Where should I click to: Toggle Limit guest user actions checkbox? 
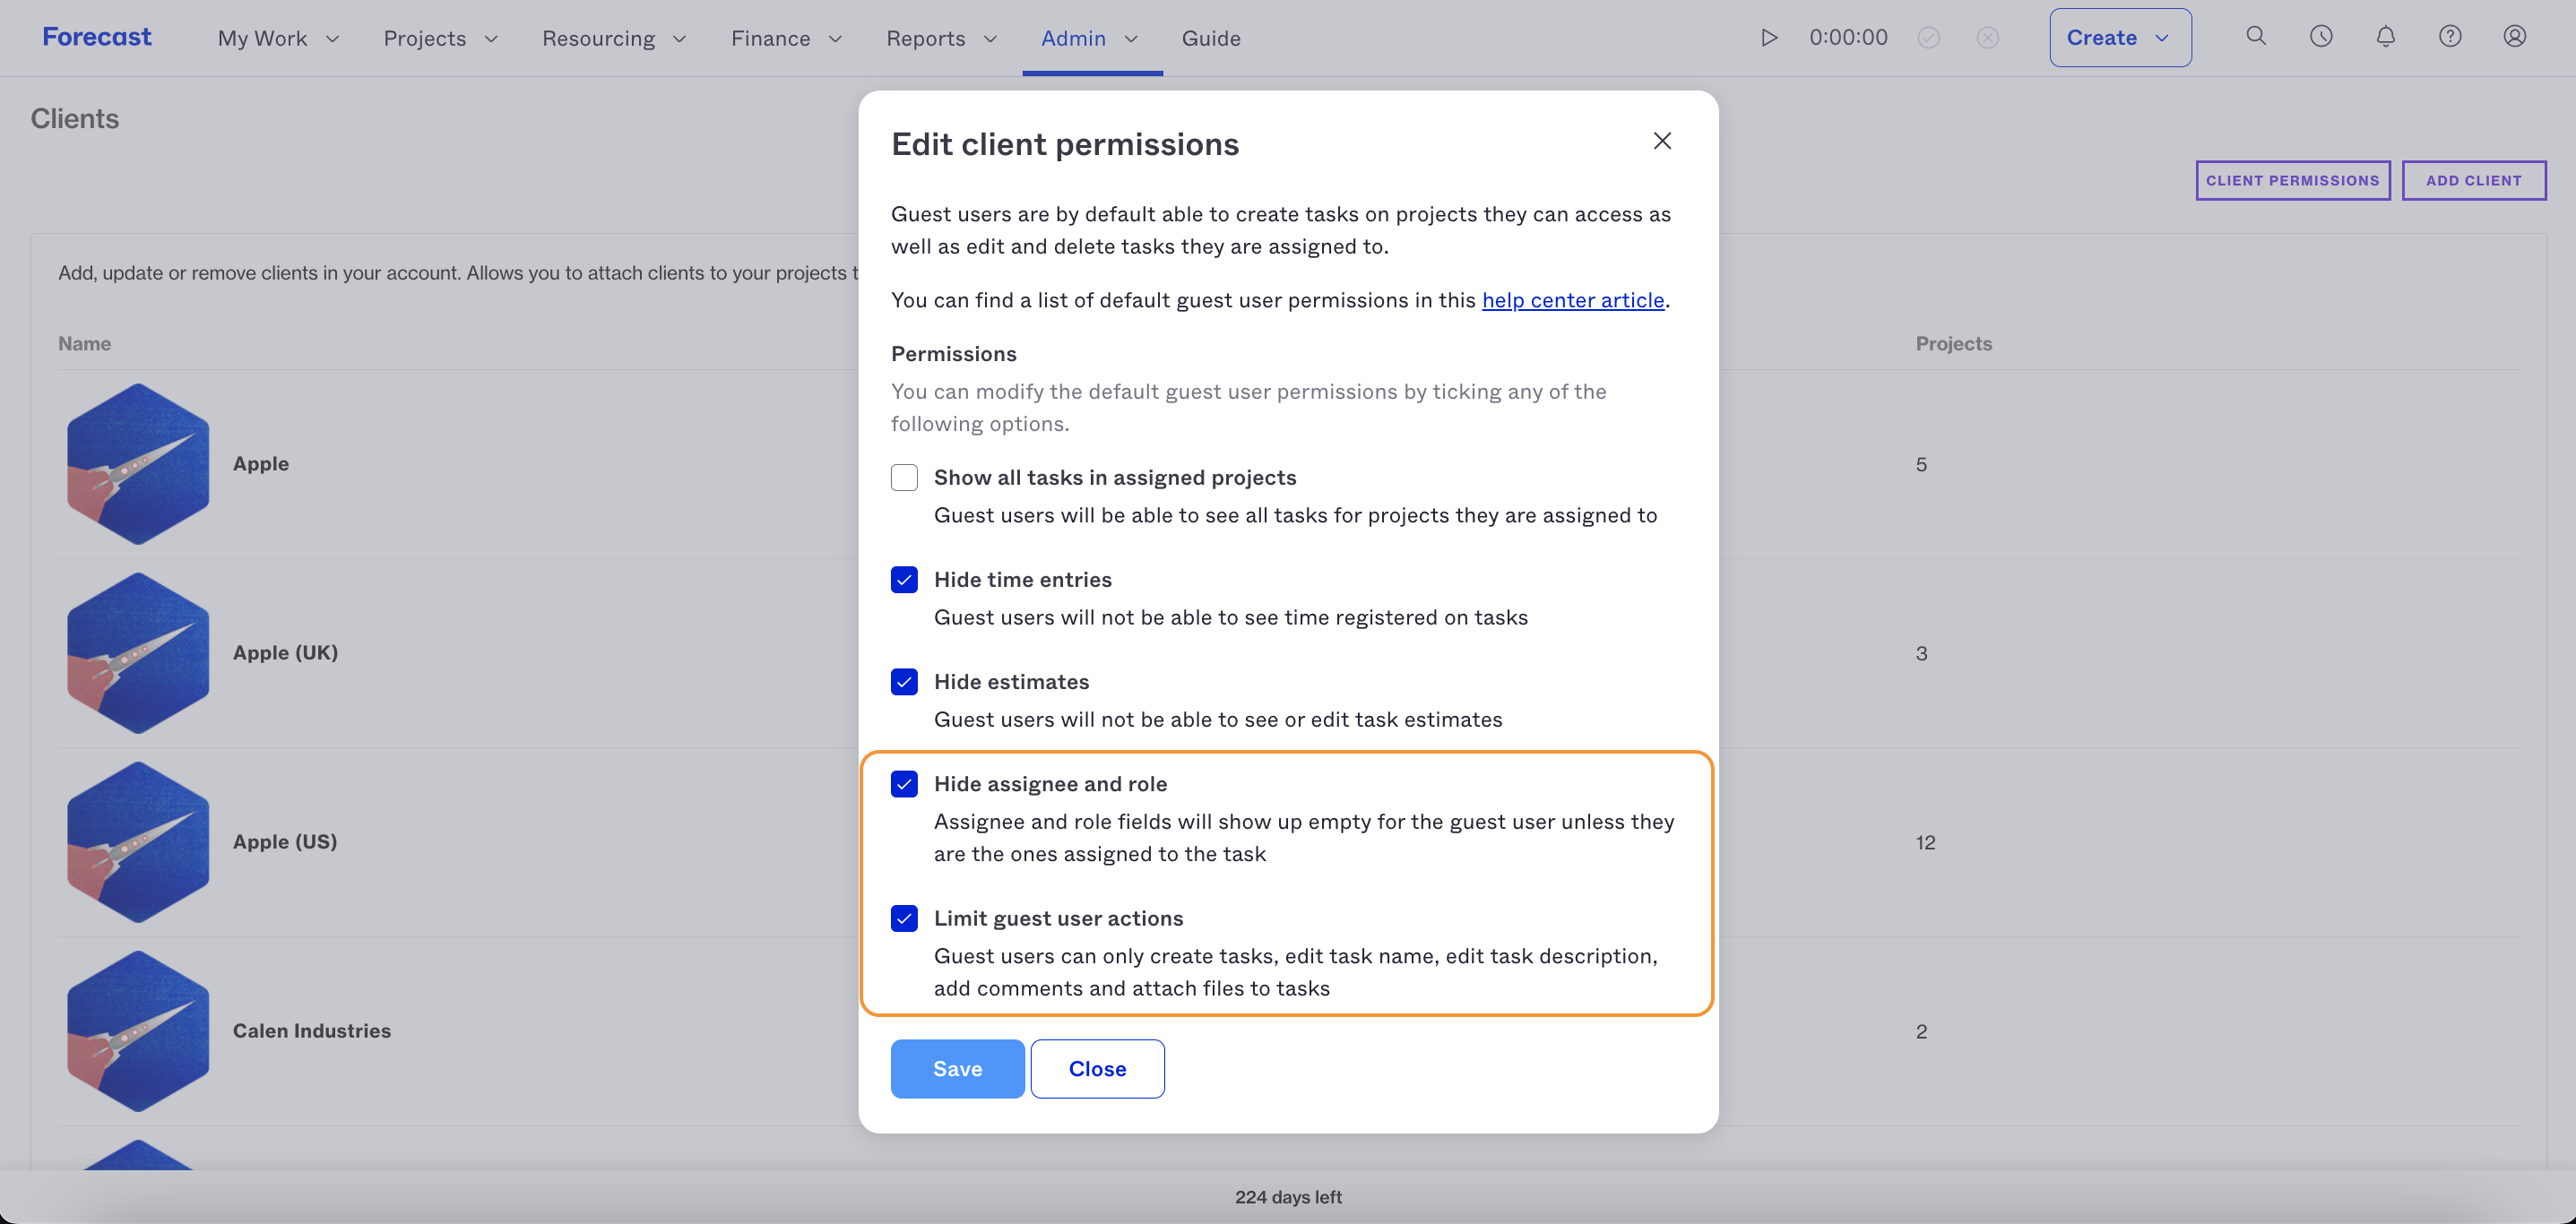[x=904, y=918]
